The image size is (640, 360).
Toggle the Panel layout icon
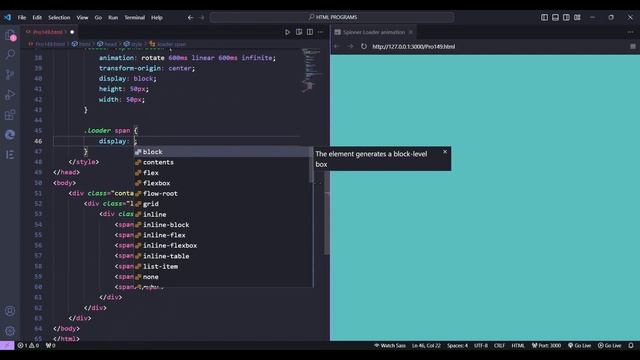click(556, 18)
